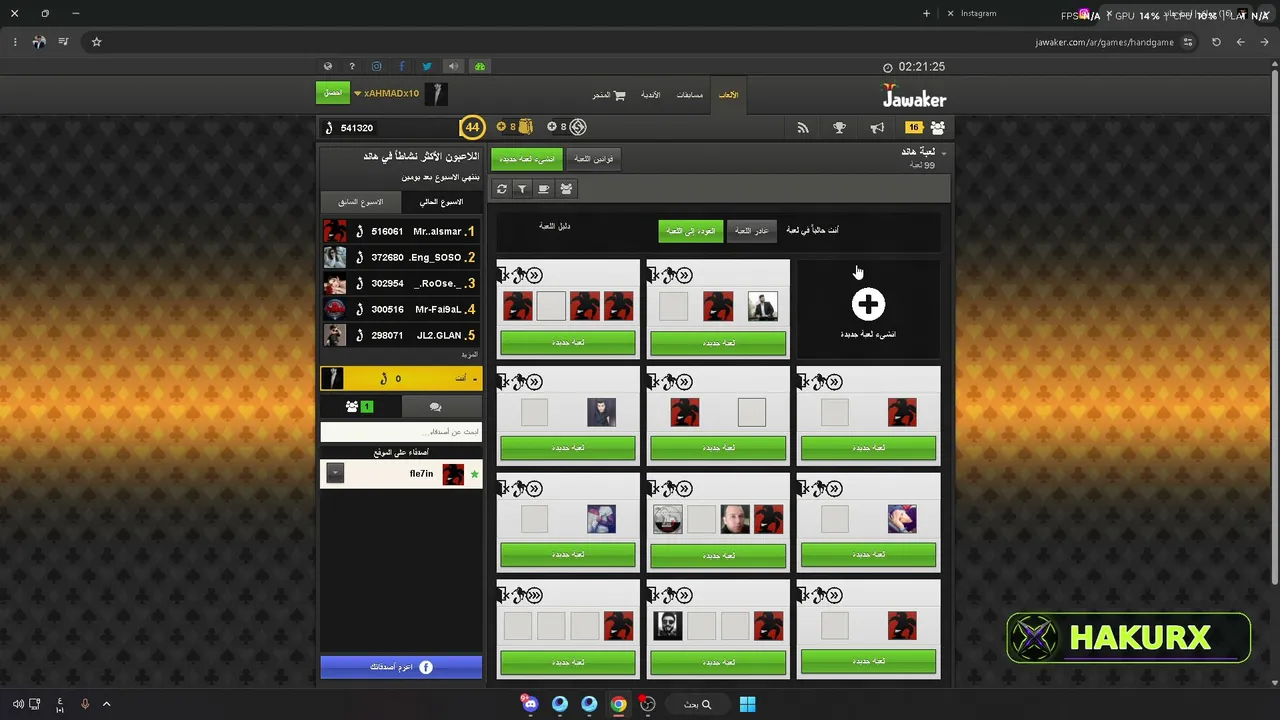
Task: Open Jawaker's Instagram link icon
Action: coord(377,67)
